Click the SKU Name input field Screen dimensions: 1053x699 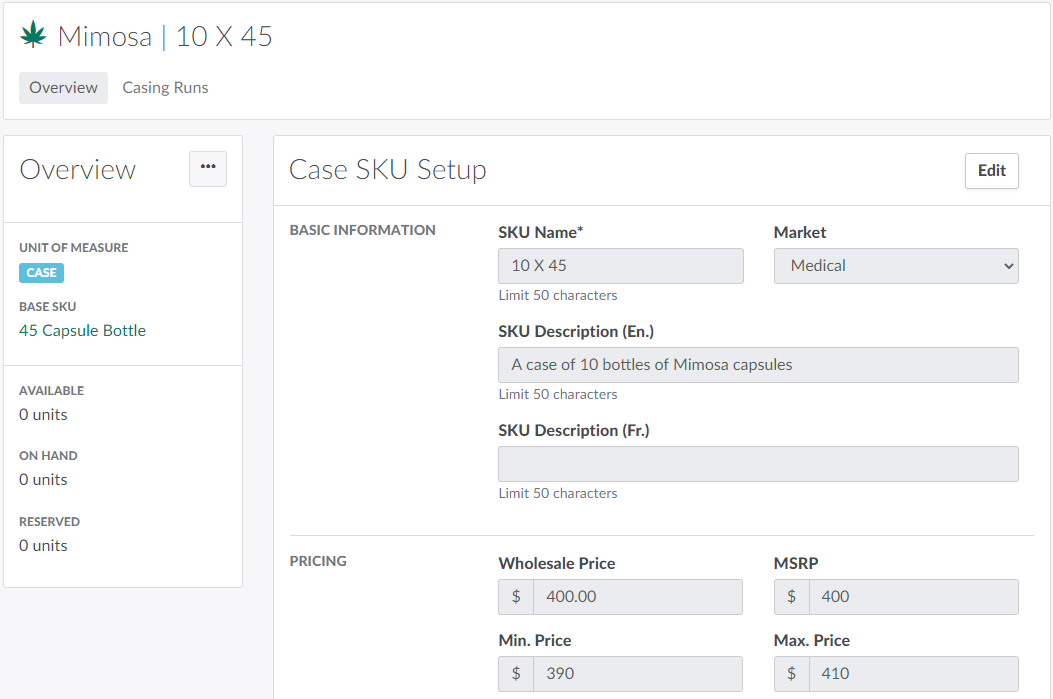pos(620,266)
